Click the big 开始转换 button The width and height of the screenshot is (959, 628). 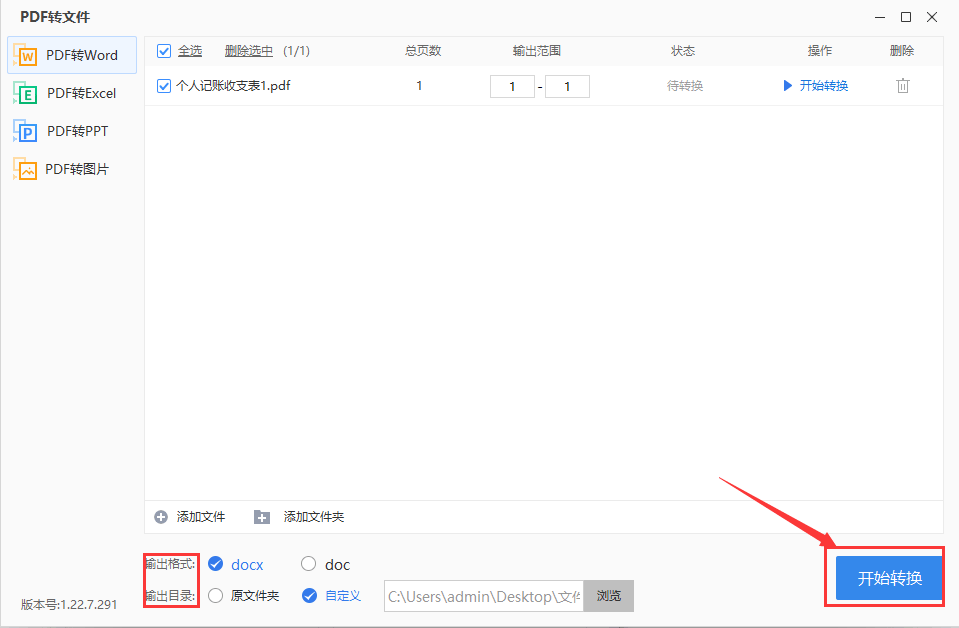click(889, 578)
